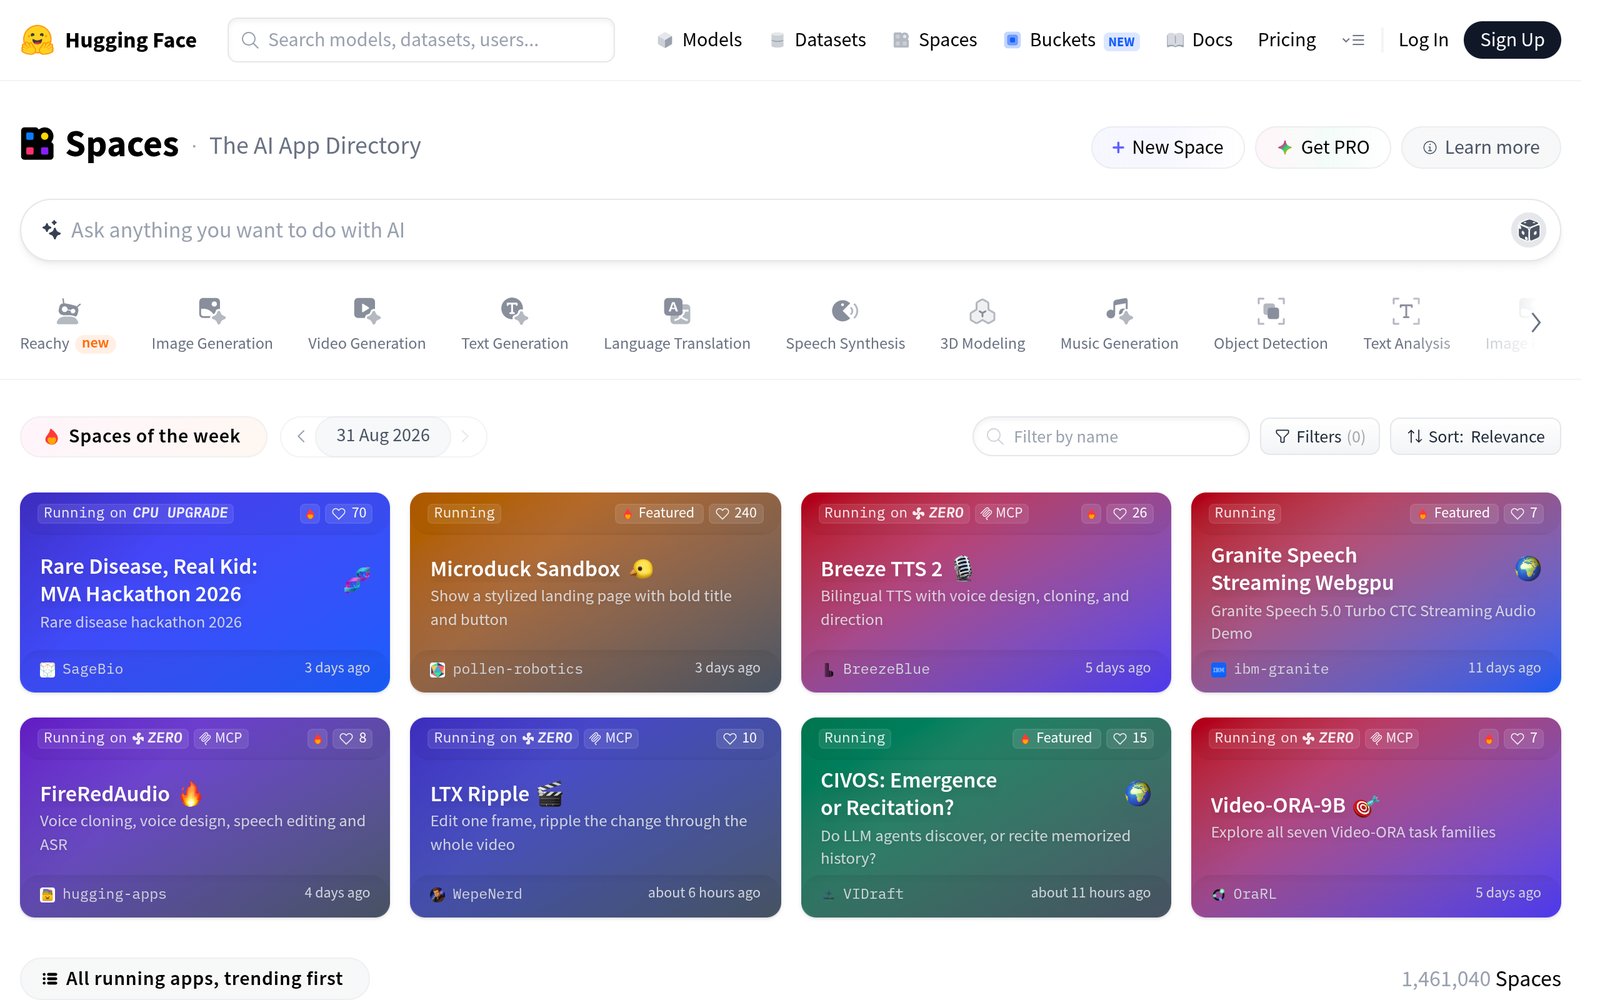The image size is (1600, 1000).
Task: Open the CIVOS: Emergence or Recitation card
Action: pos(986,817)
